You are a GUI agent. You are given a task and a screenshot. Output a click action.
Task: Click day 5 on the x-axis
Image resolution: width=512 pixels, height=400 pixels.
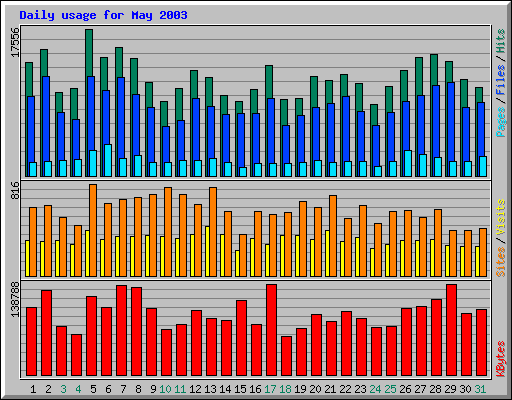(93, 389)
